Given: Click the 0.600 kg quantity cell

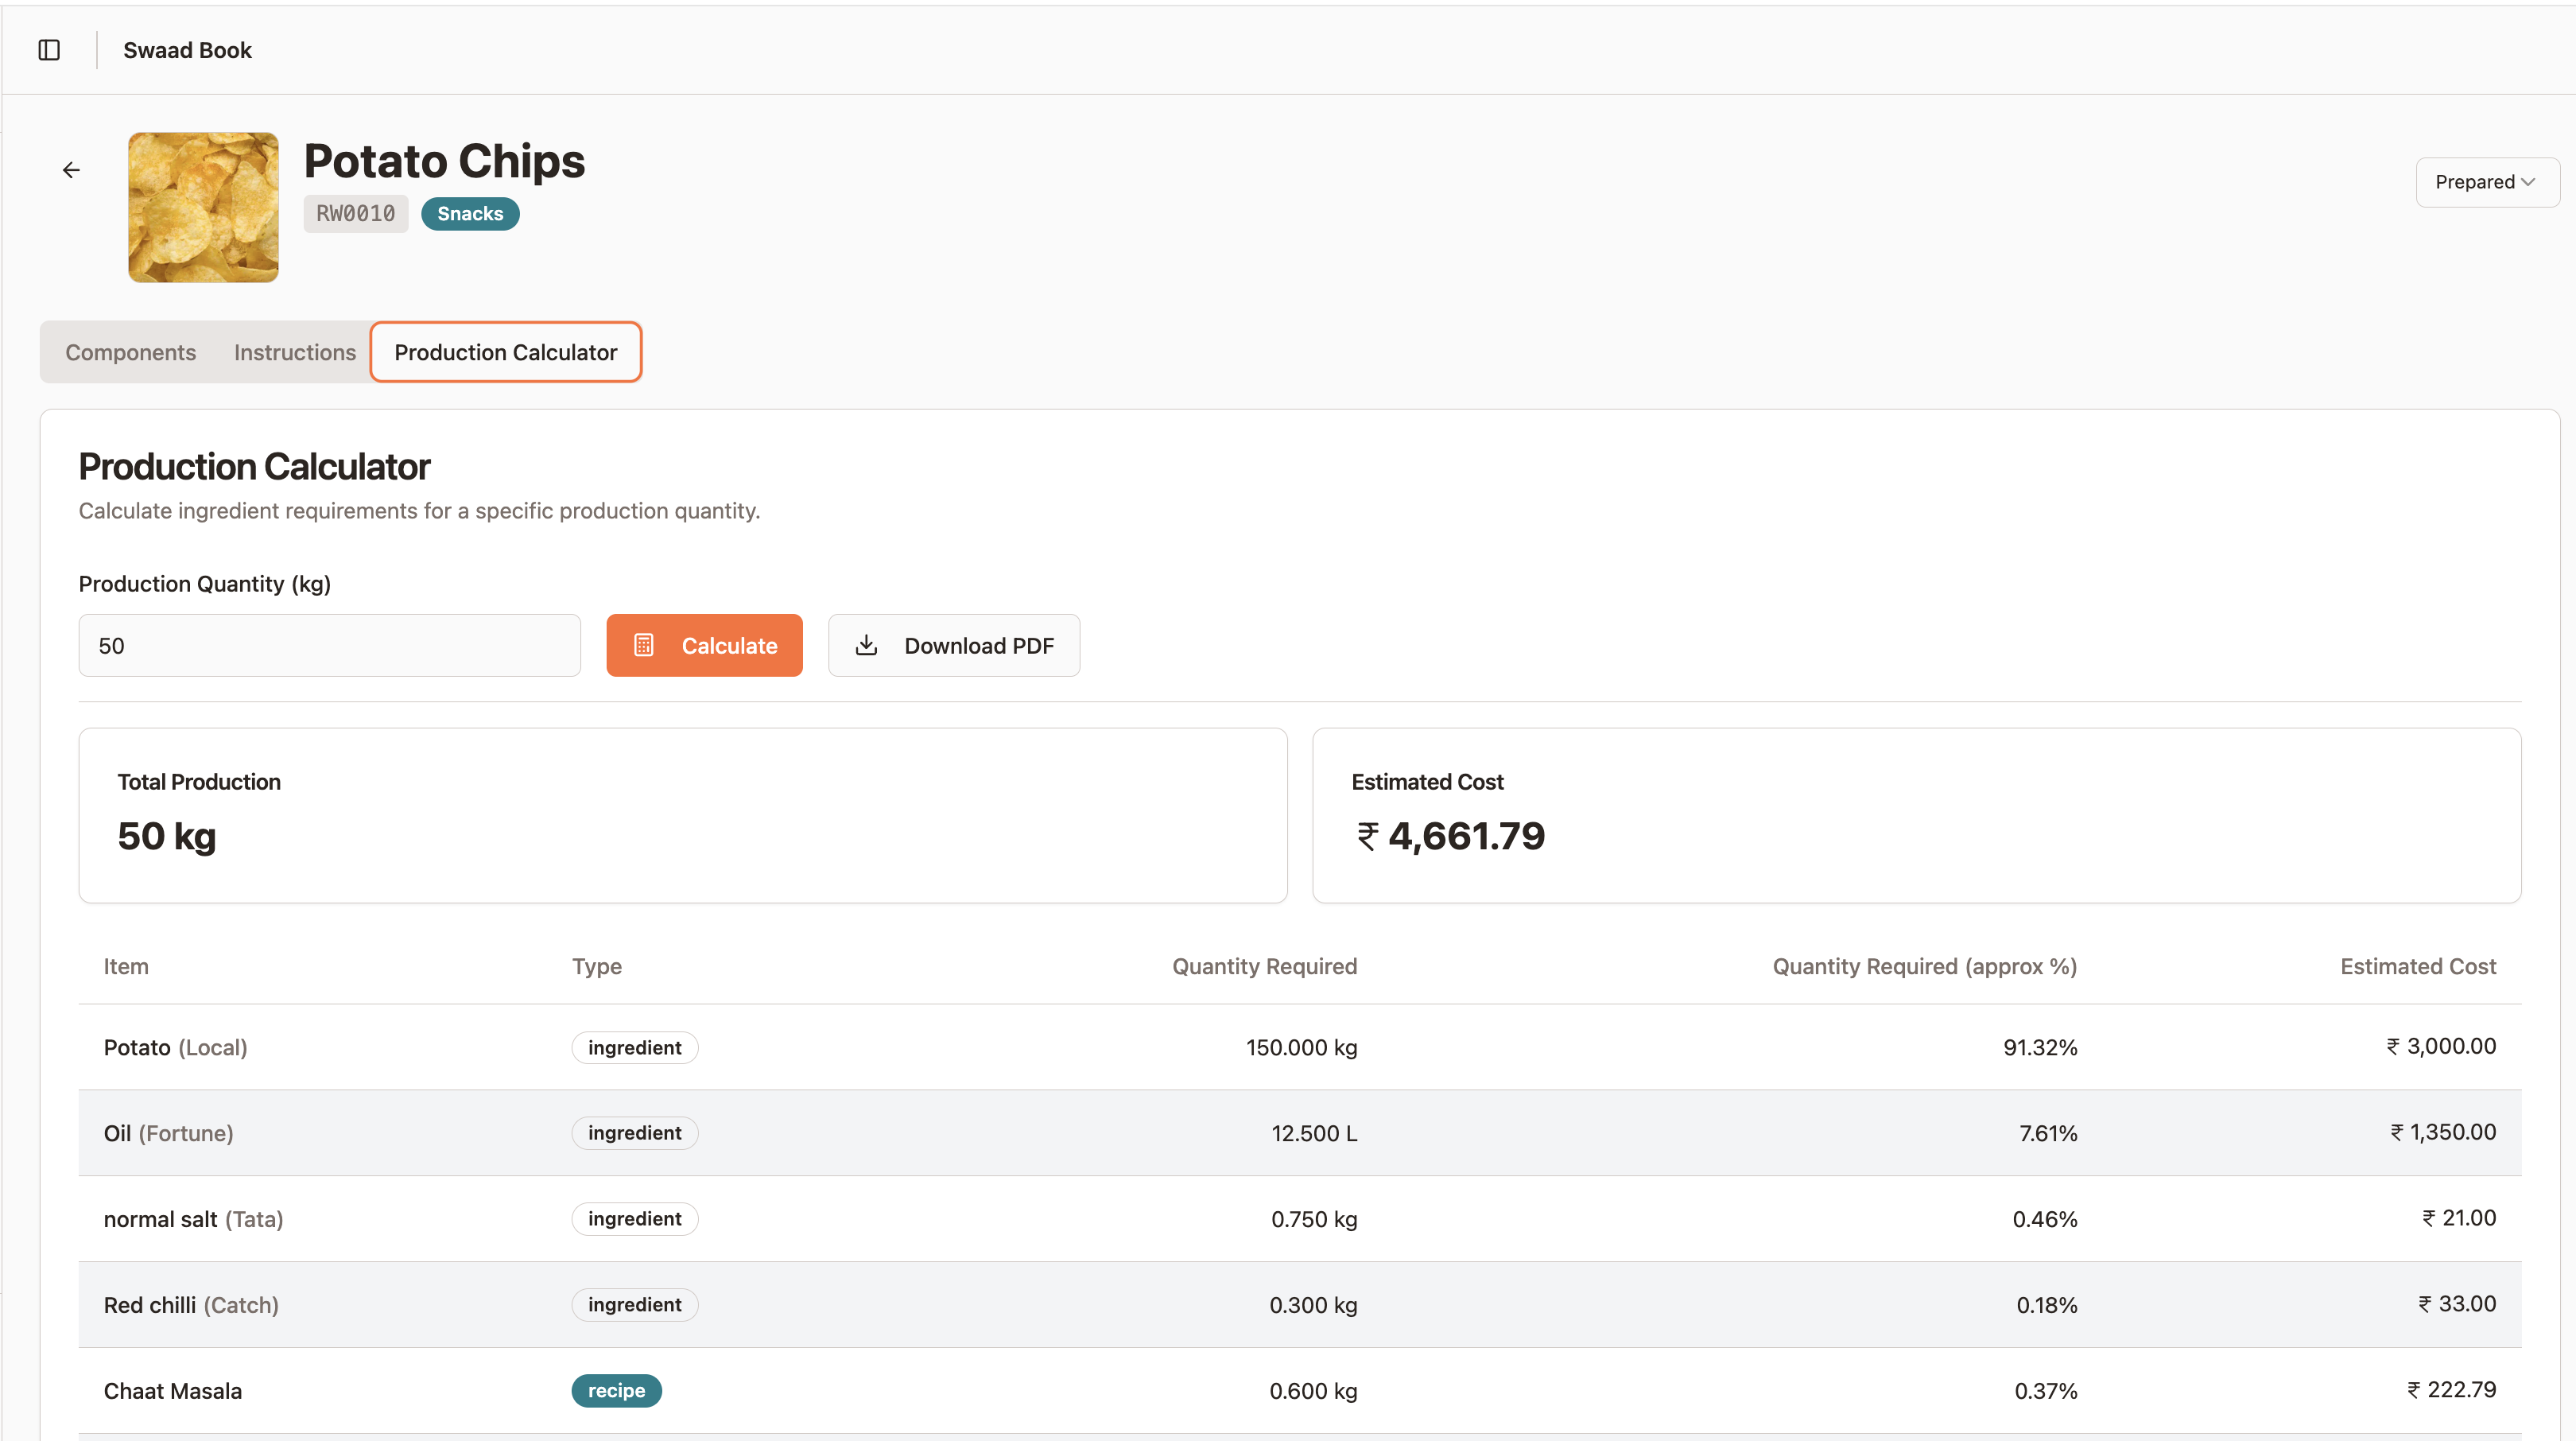Looking at the screenshot, I should point(1313,1391).
